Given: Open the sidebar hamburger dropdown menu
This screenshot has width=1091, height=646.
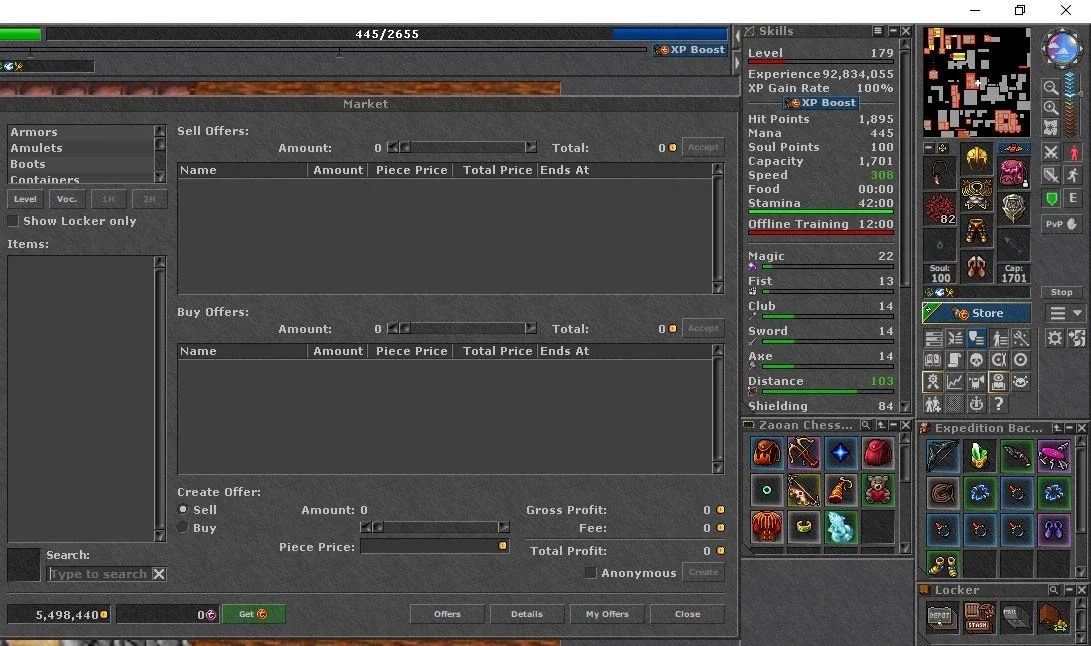Looking at the screenshot, I should pos(1065,313).
